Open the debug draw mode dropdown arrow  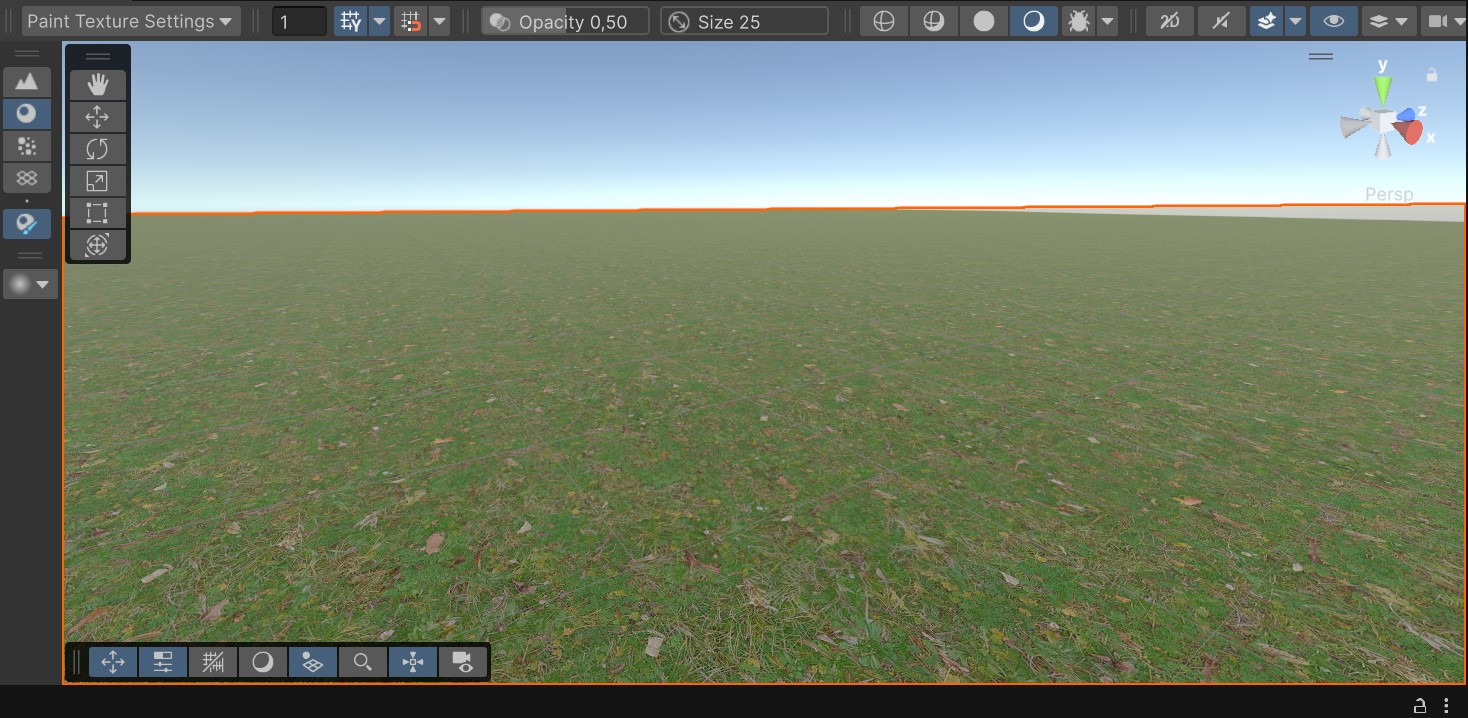(1107, 21)
